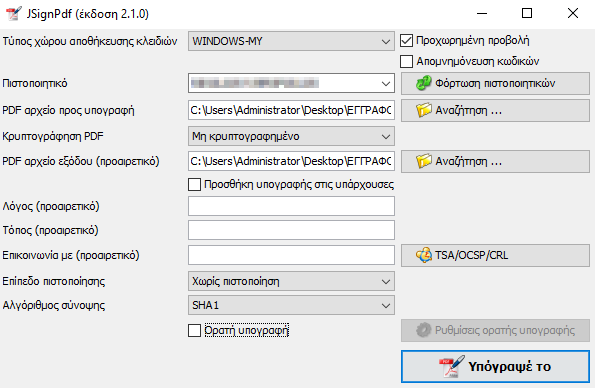Click the green load-certificates icon
This screenshot has height=388, width=595.
click(423, 83)
